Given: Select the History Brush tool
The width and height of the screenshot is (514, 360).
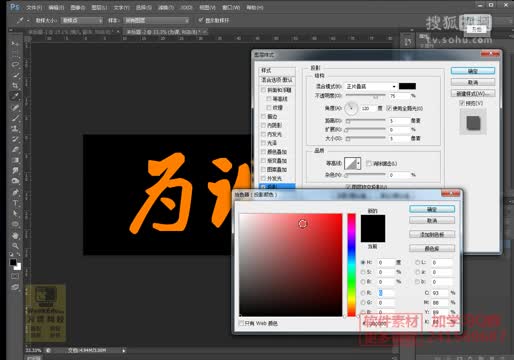Looking at the screenshot, I should [15, 139].
